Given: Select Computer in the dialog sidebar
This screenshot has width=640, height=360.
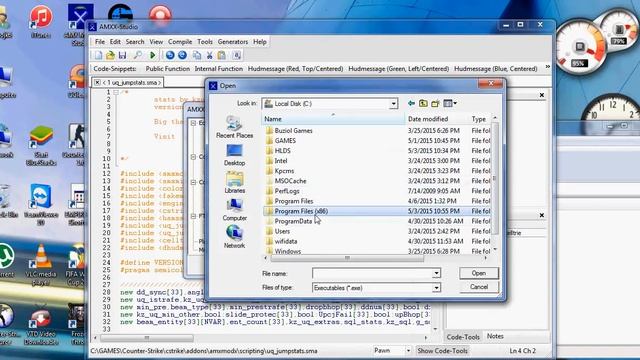Looking at the screenshot, I should (234, 210).
